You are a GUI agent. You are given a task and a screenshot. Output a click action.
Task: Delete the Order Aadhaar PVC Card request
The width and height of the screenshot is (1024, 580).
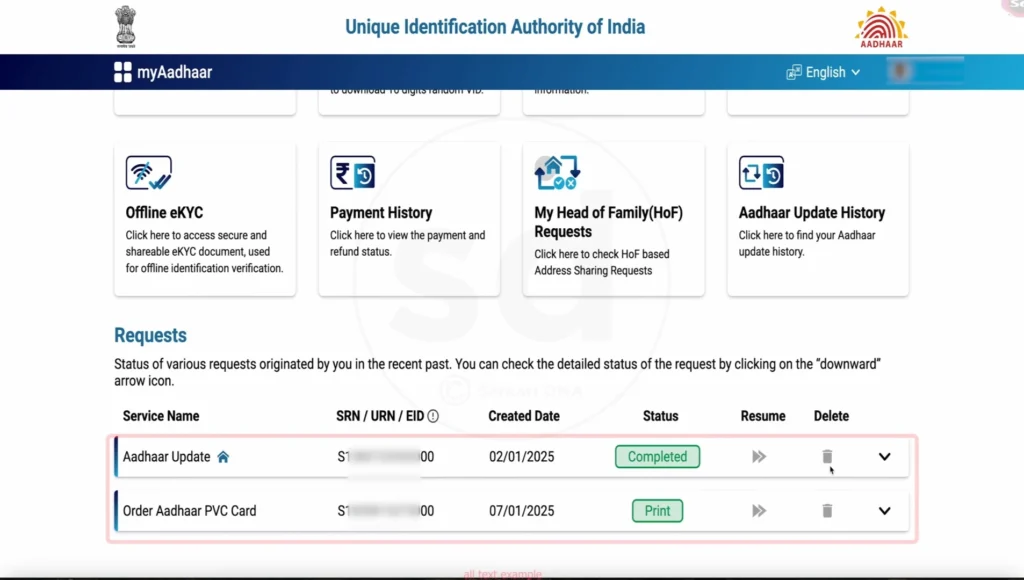[x=827, y=511]
